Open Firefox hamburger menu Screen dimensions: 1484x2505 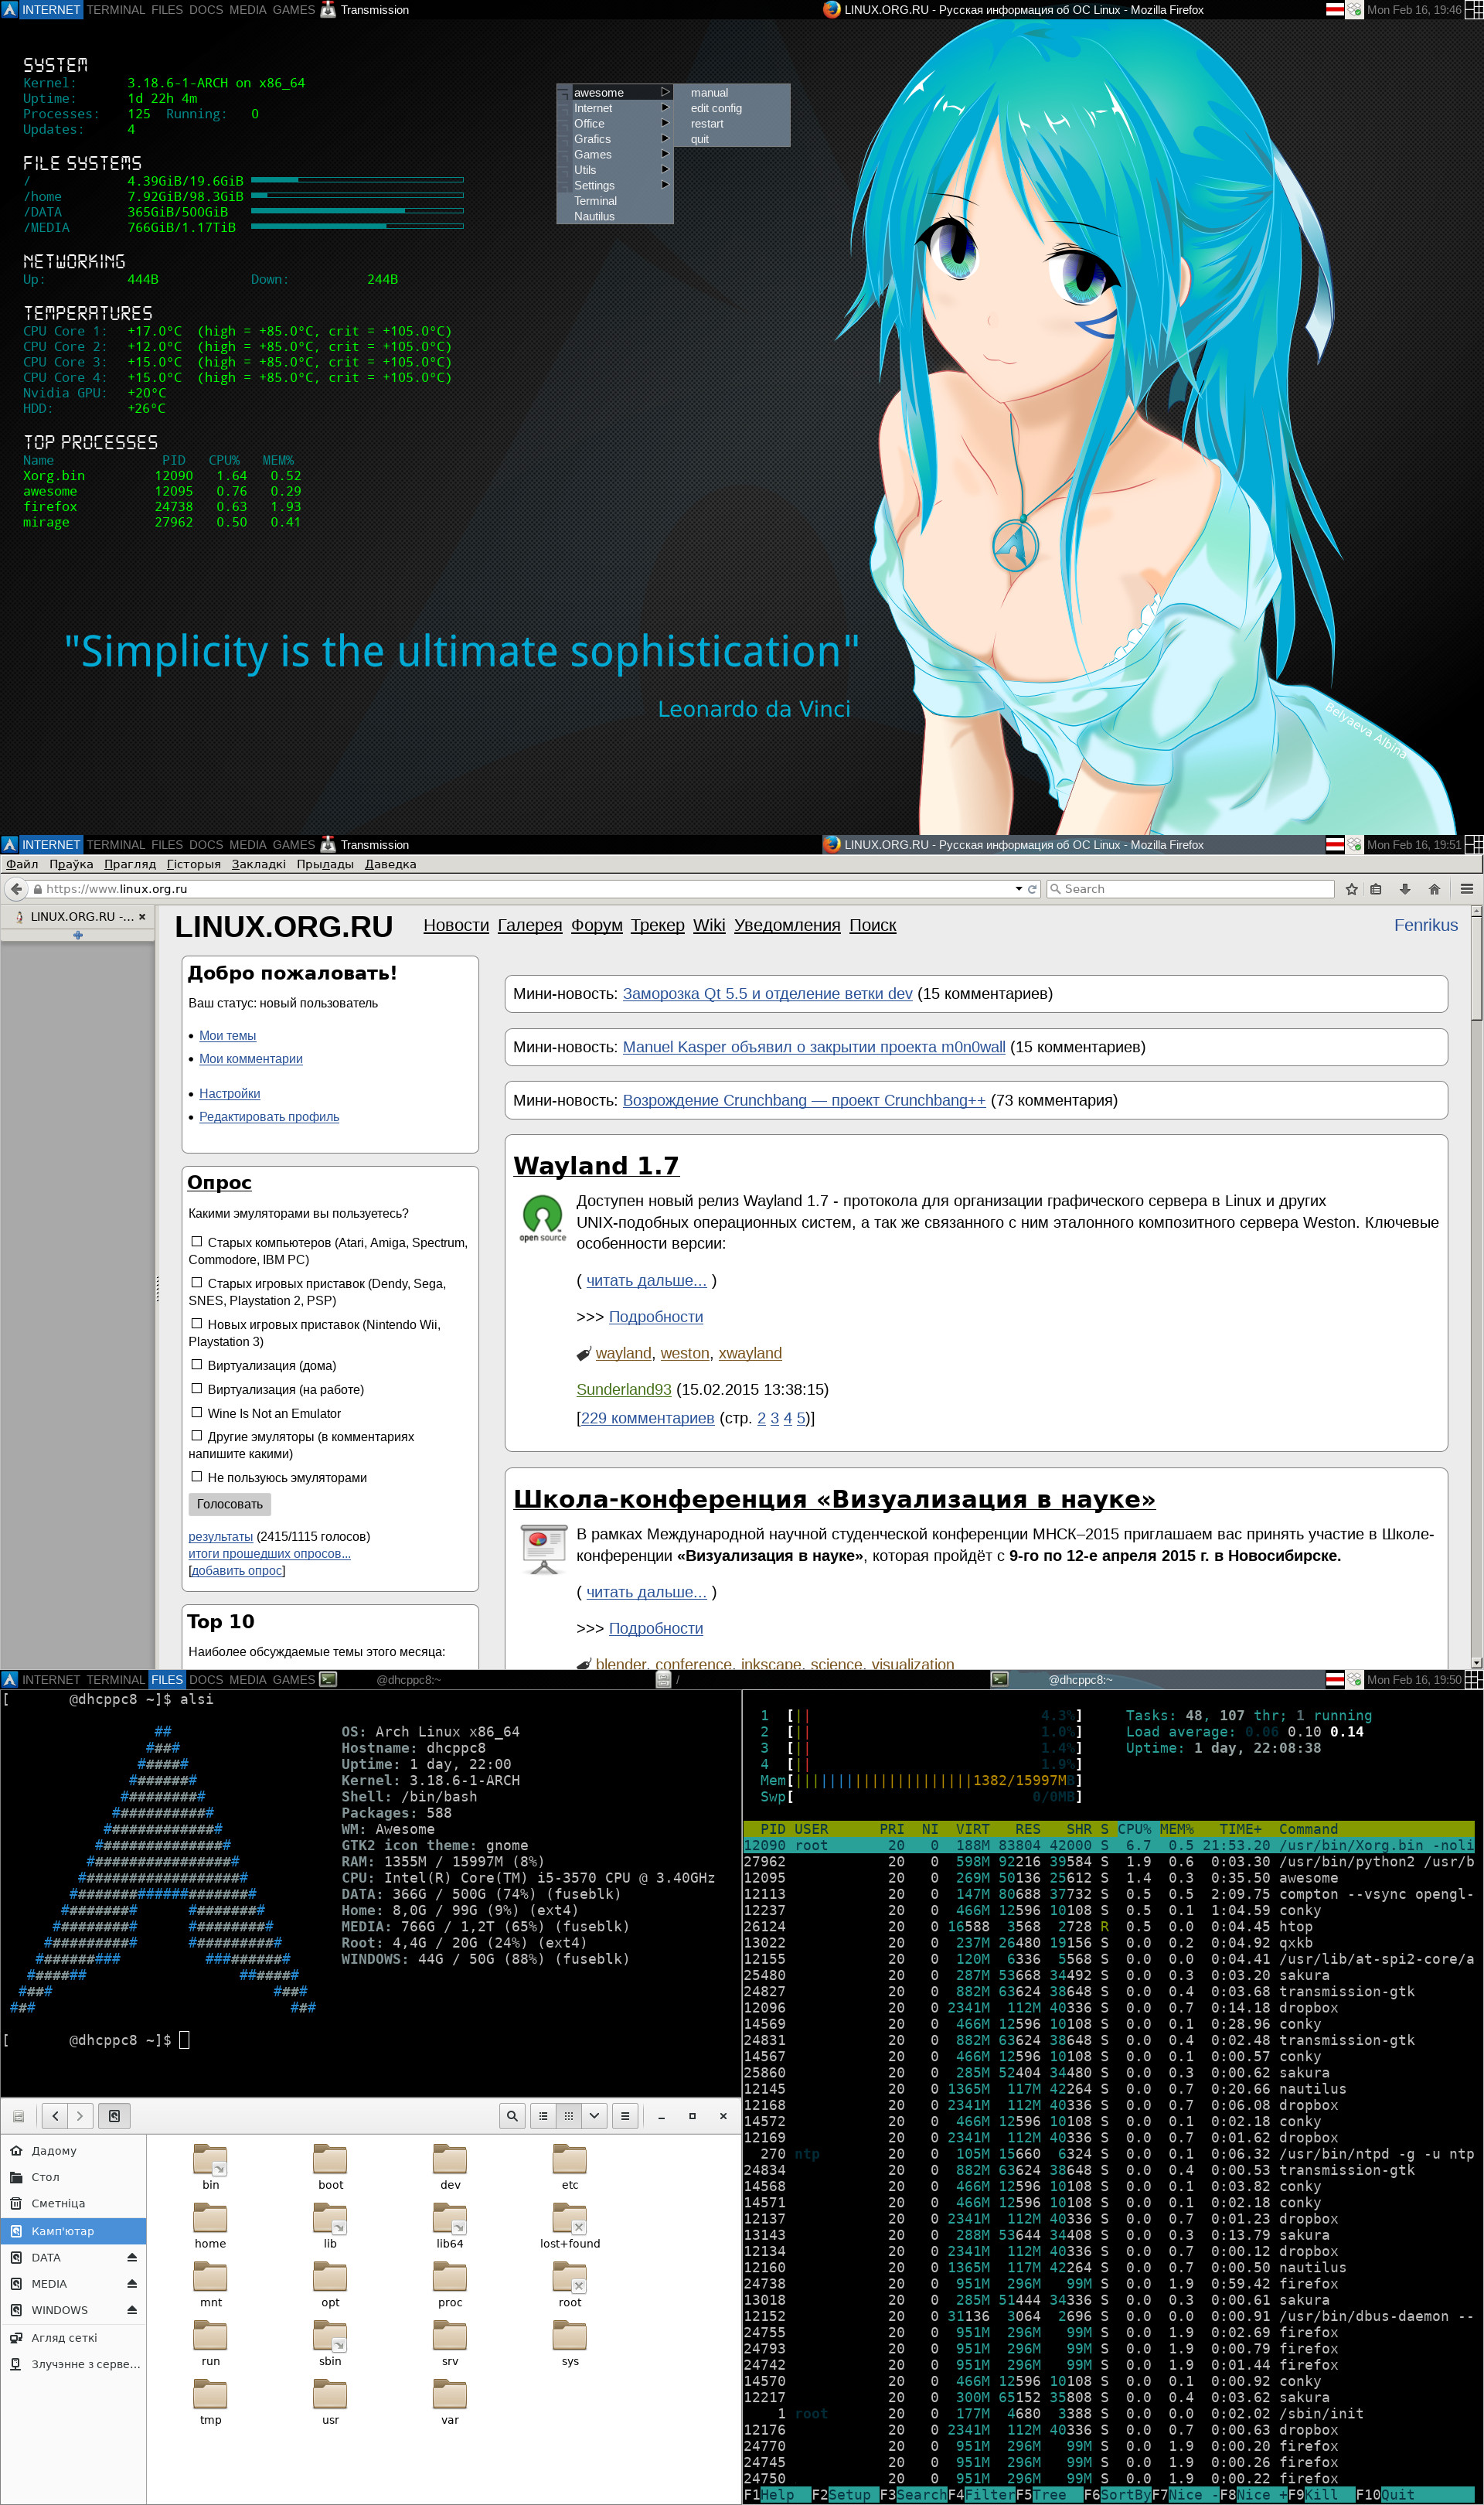coord(1466,888)
